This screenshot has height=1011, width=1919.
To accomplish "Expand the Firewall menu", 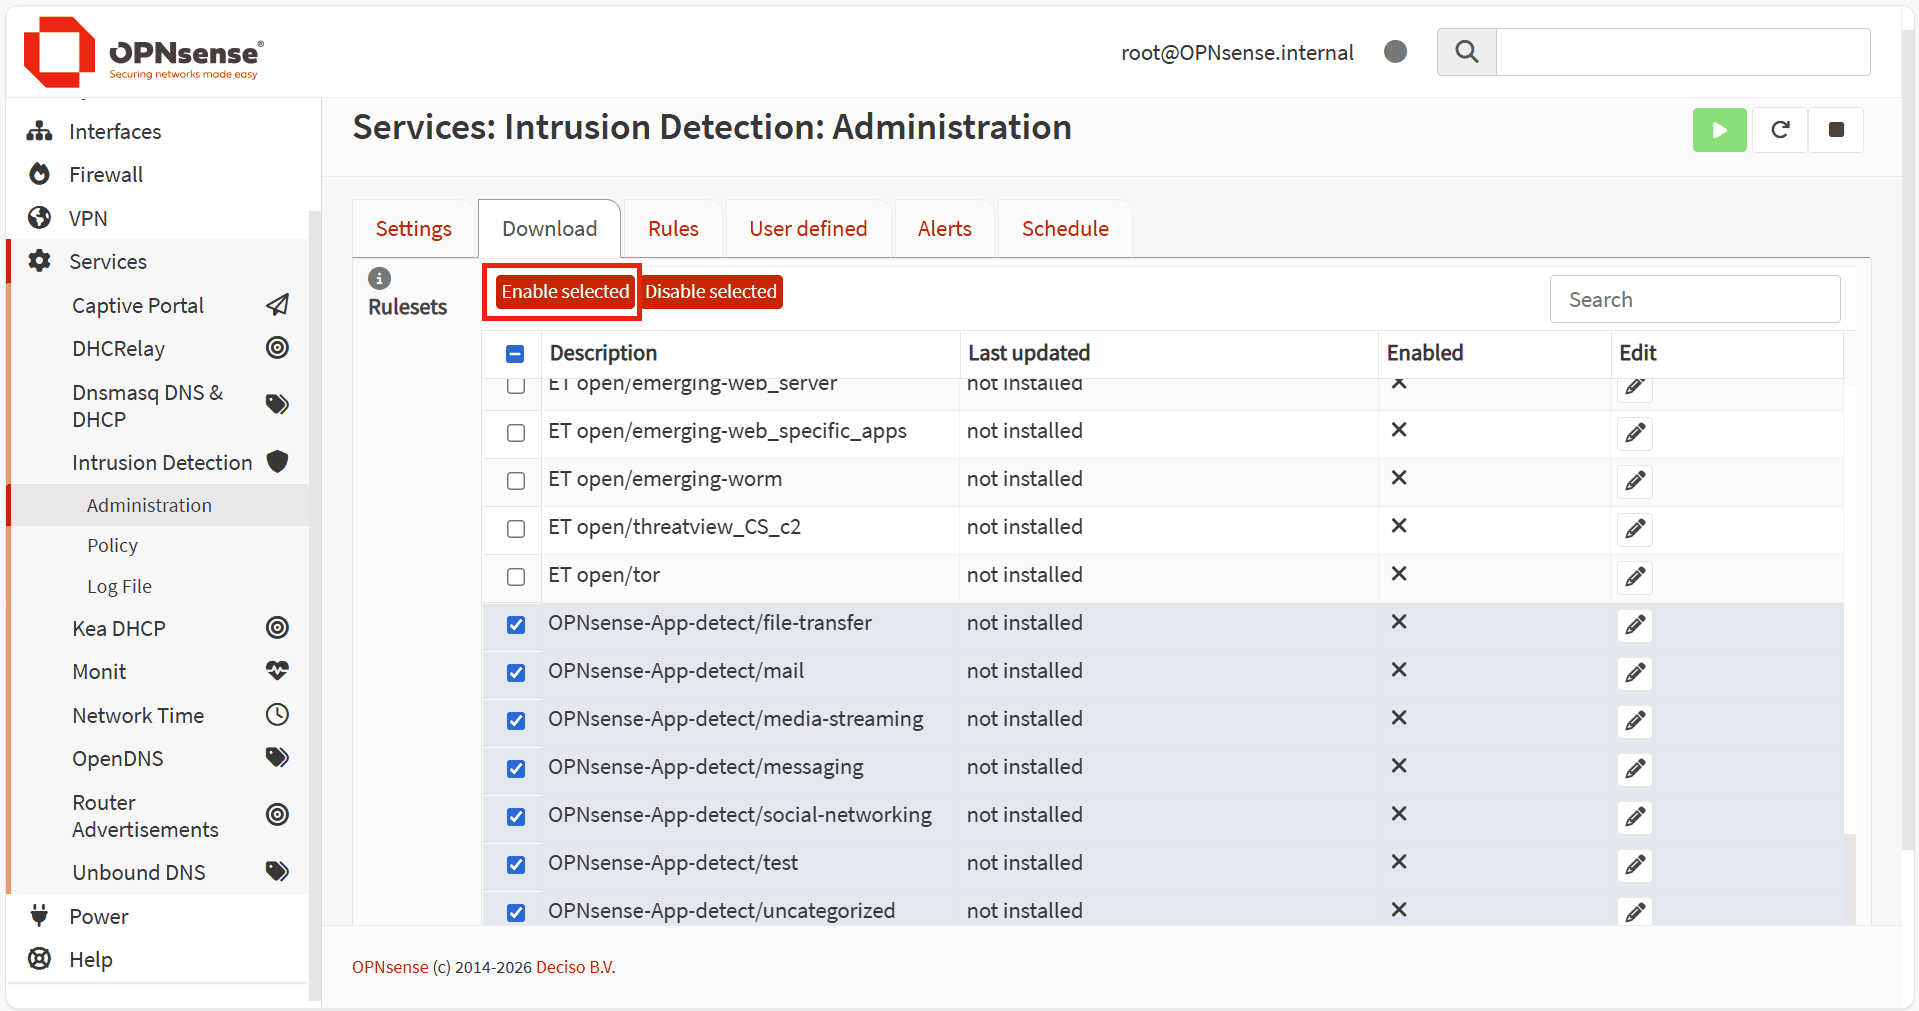I will (106, 175).
